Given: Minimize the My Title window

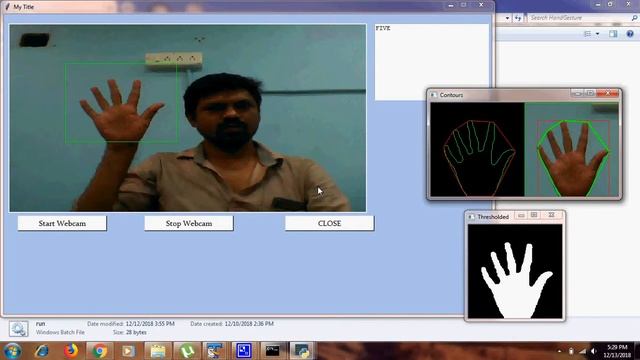Looking at the screenshot, I should pyautogui.click(x=451, y=5).
